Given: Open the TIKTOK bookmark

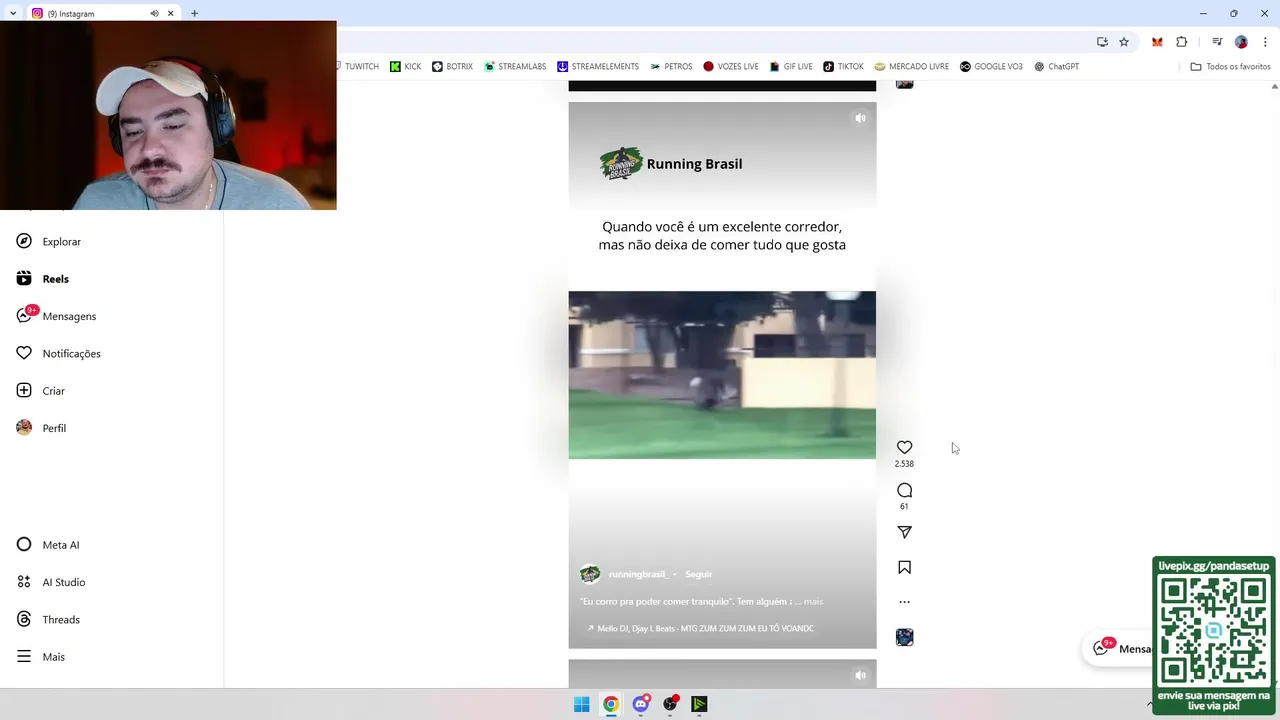Looking at the screenshot, I should tap(843, 66).
